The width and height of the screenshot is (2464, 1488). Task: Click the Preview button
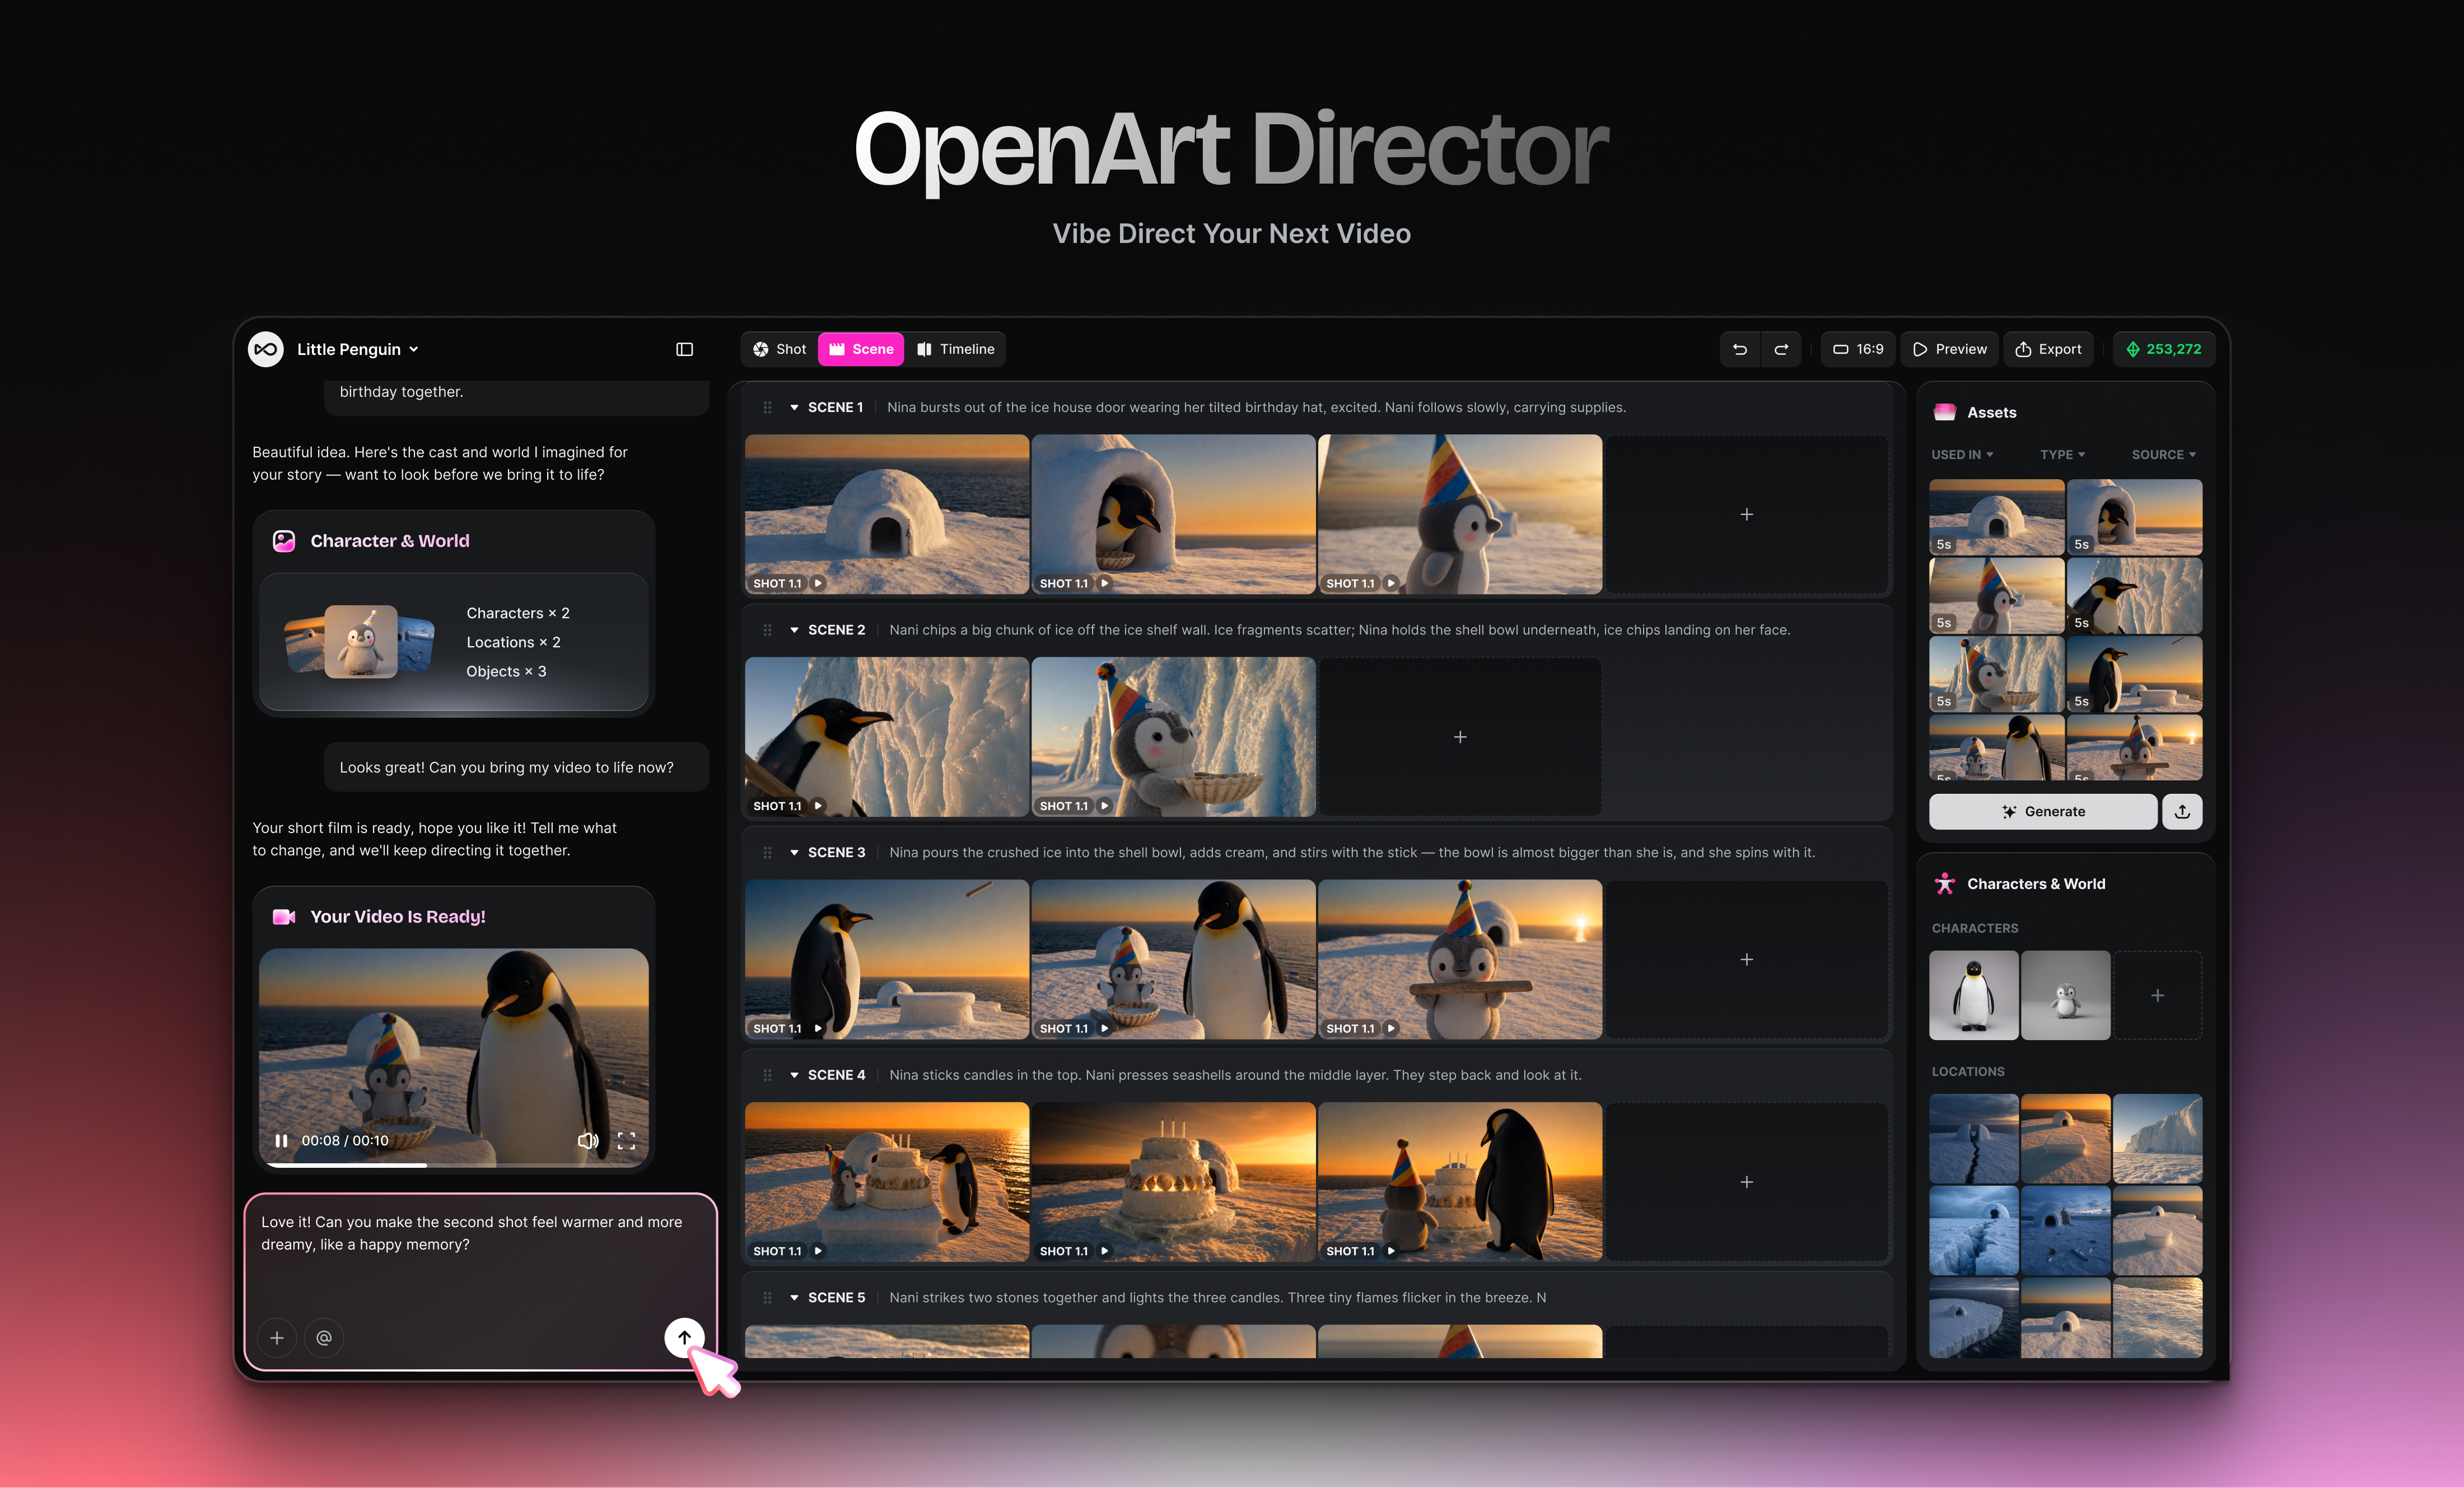coord(1949,349)
